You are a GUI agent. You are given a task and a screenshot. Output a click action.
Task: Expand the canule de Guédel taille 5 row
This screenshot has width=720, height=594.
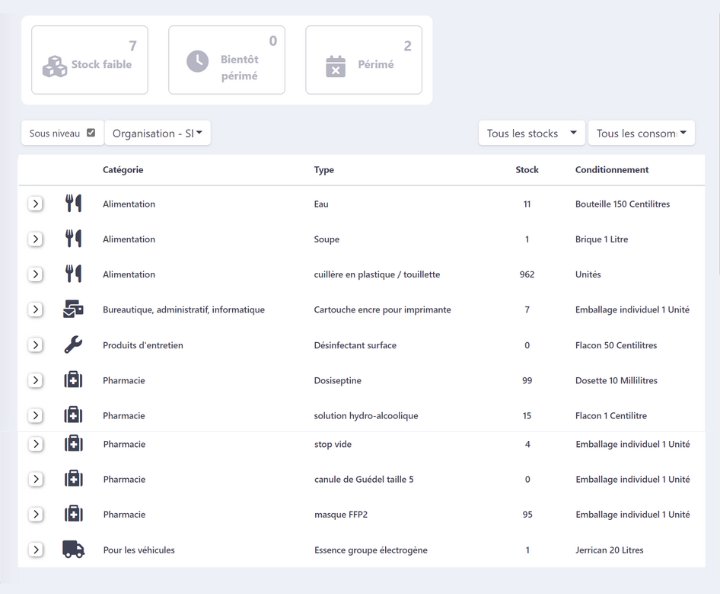click(36, 479)
